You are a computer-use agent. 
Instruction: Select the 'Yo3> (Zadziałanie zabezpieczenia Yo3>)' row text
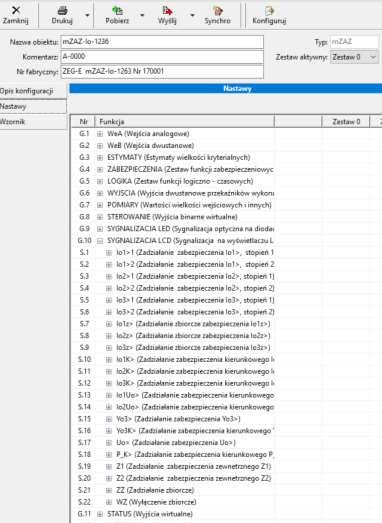[x=178, y=419]
